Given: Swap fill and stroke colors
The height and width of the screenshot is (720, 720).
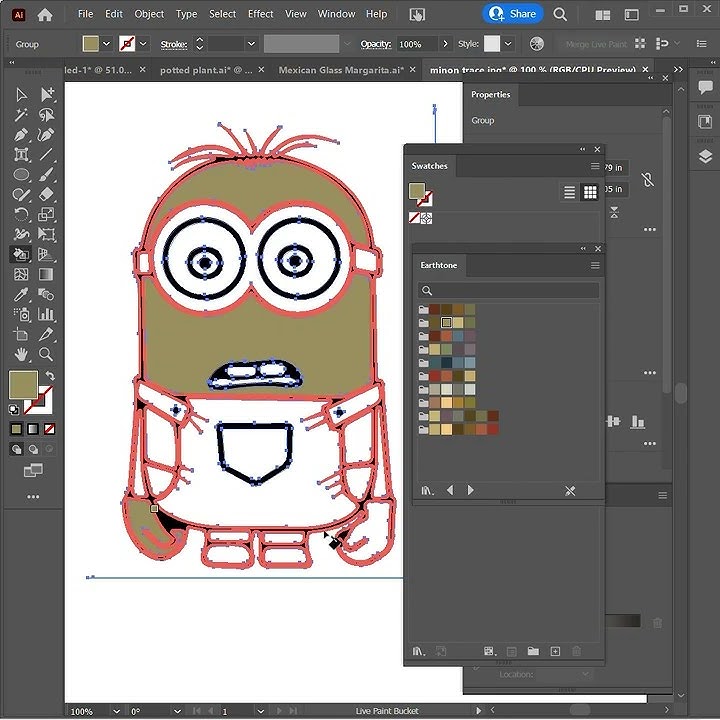Looking at the screenshot, I should tap(50, 376).
